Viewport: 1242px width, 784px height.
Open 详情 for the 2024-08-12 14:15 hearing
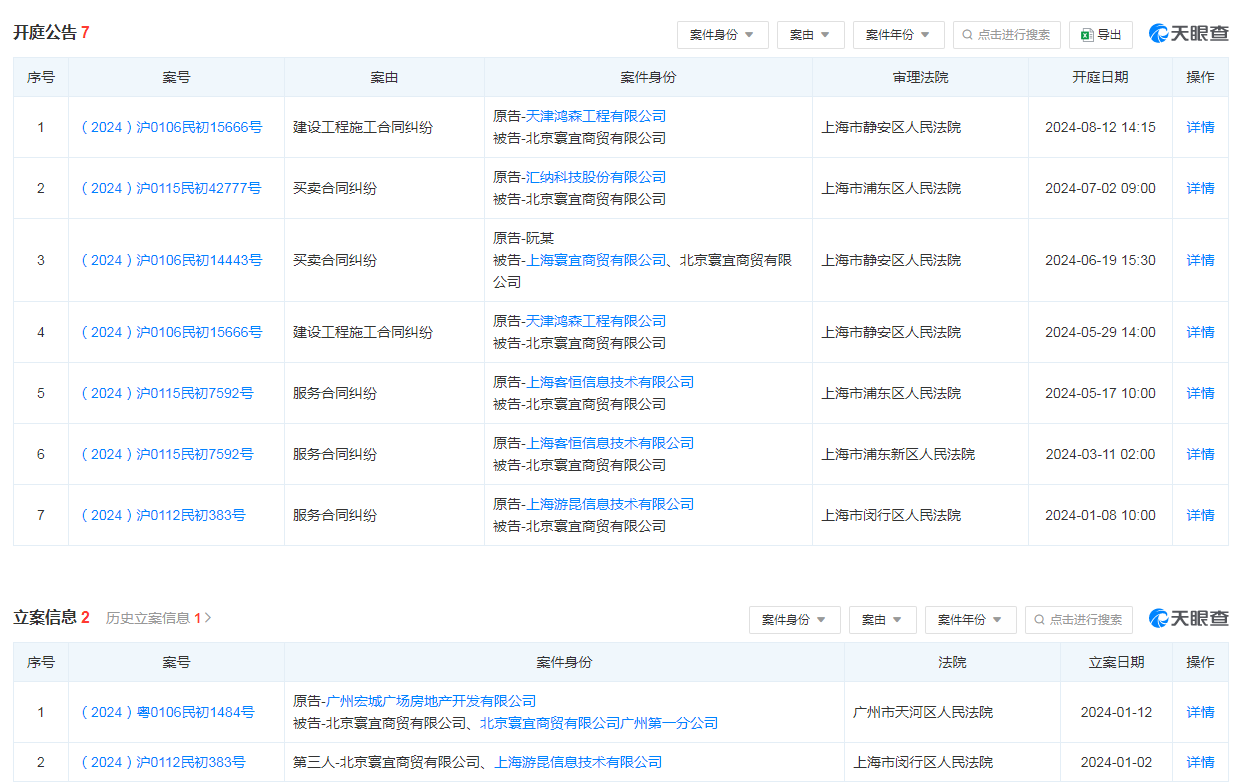[x=1200, y=127]
